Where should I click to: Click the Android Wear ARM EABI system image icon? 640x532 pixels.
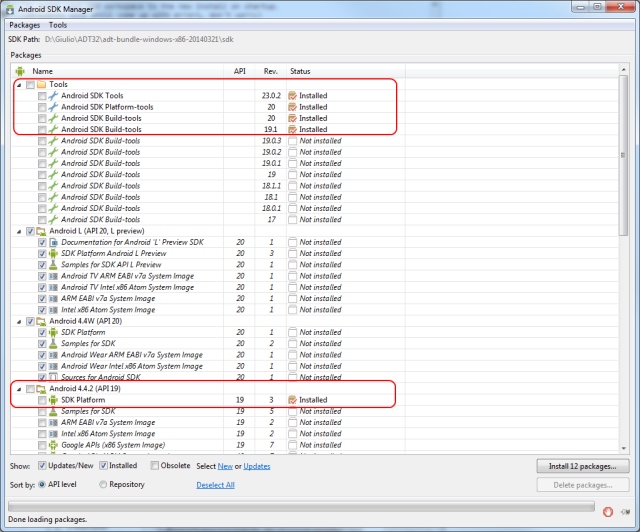tap(53, 355)
